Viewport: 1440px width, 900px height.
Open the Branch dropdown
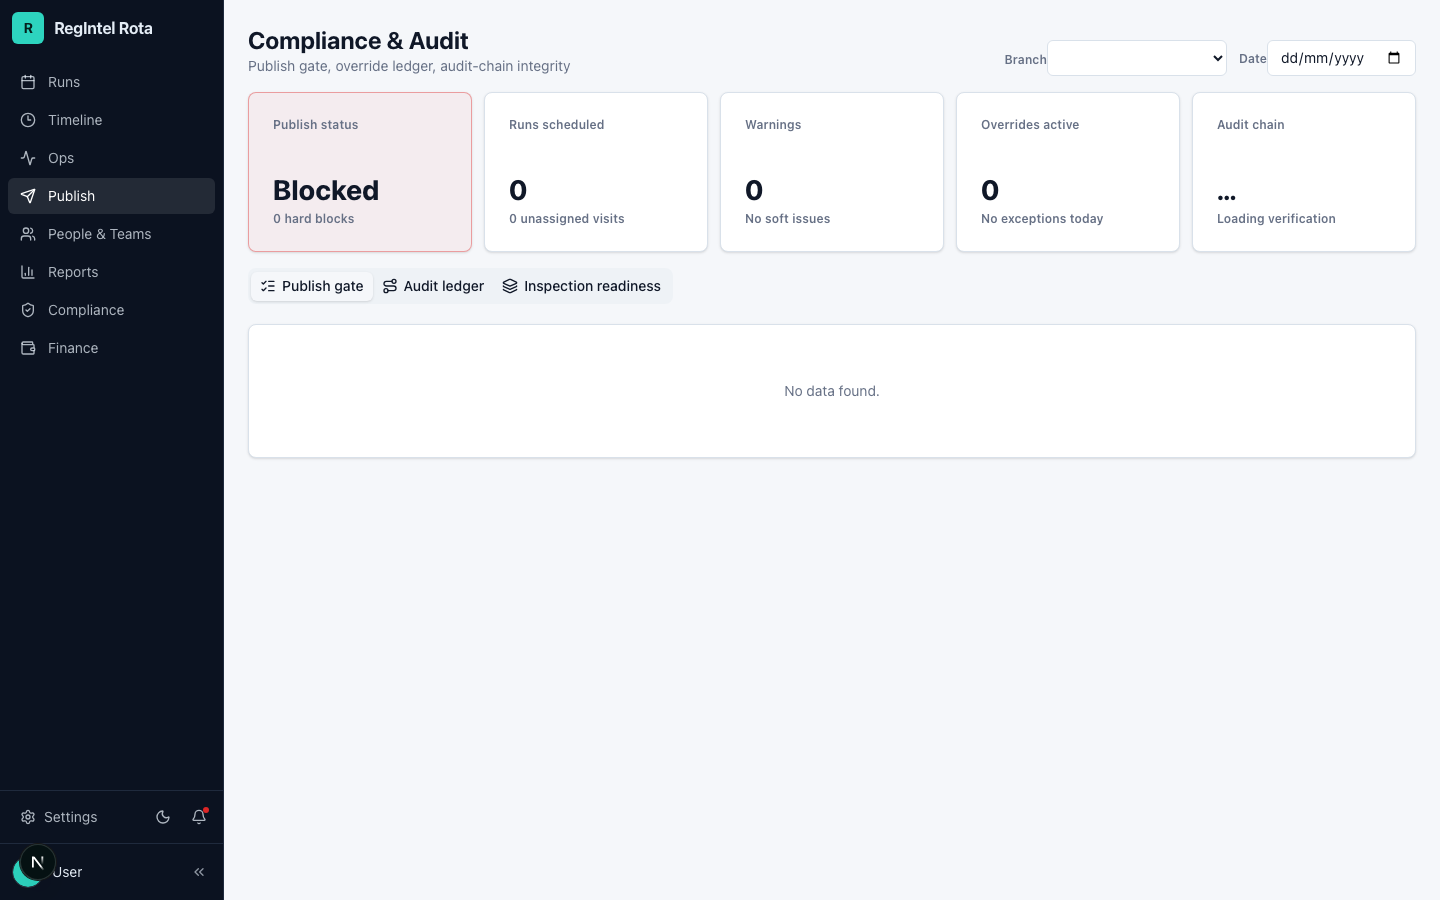[x=1137, y=58]
